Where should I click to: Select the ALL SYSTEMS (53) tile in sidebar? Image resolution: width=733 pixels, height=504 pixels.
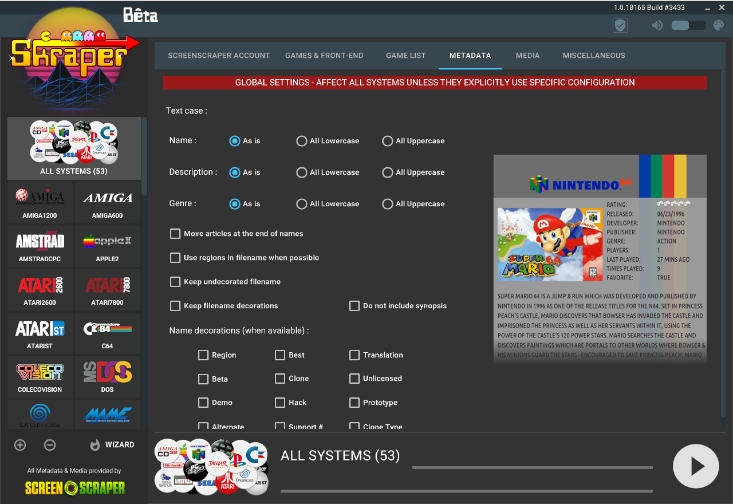tap(74, 148)
